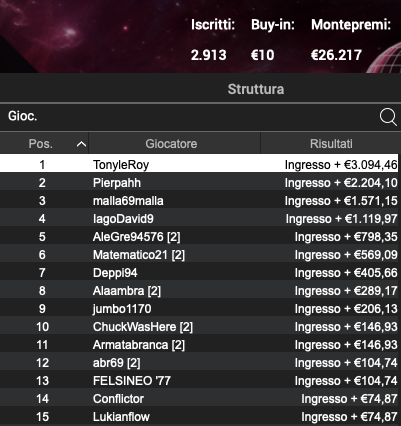Select the Pierpahh row

click(199, 183)
